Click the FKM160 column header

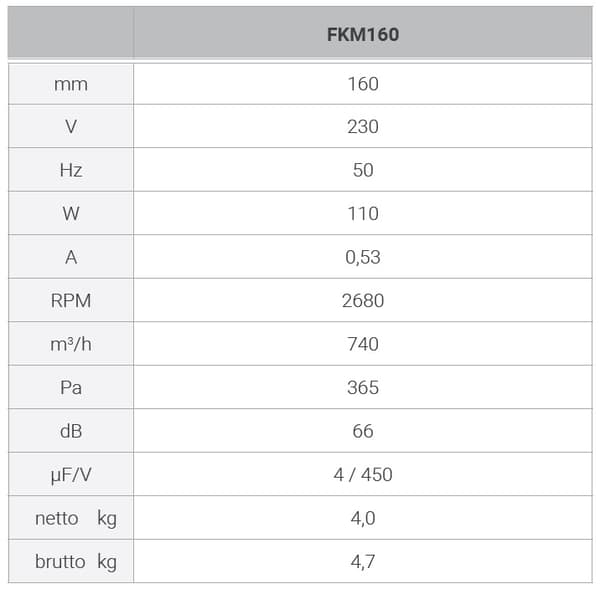click(363, 34)
